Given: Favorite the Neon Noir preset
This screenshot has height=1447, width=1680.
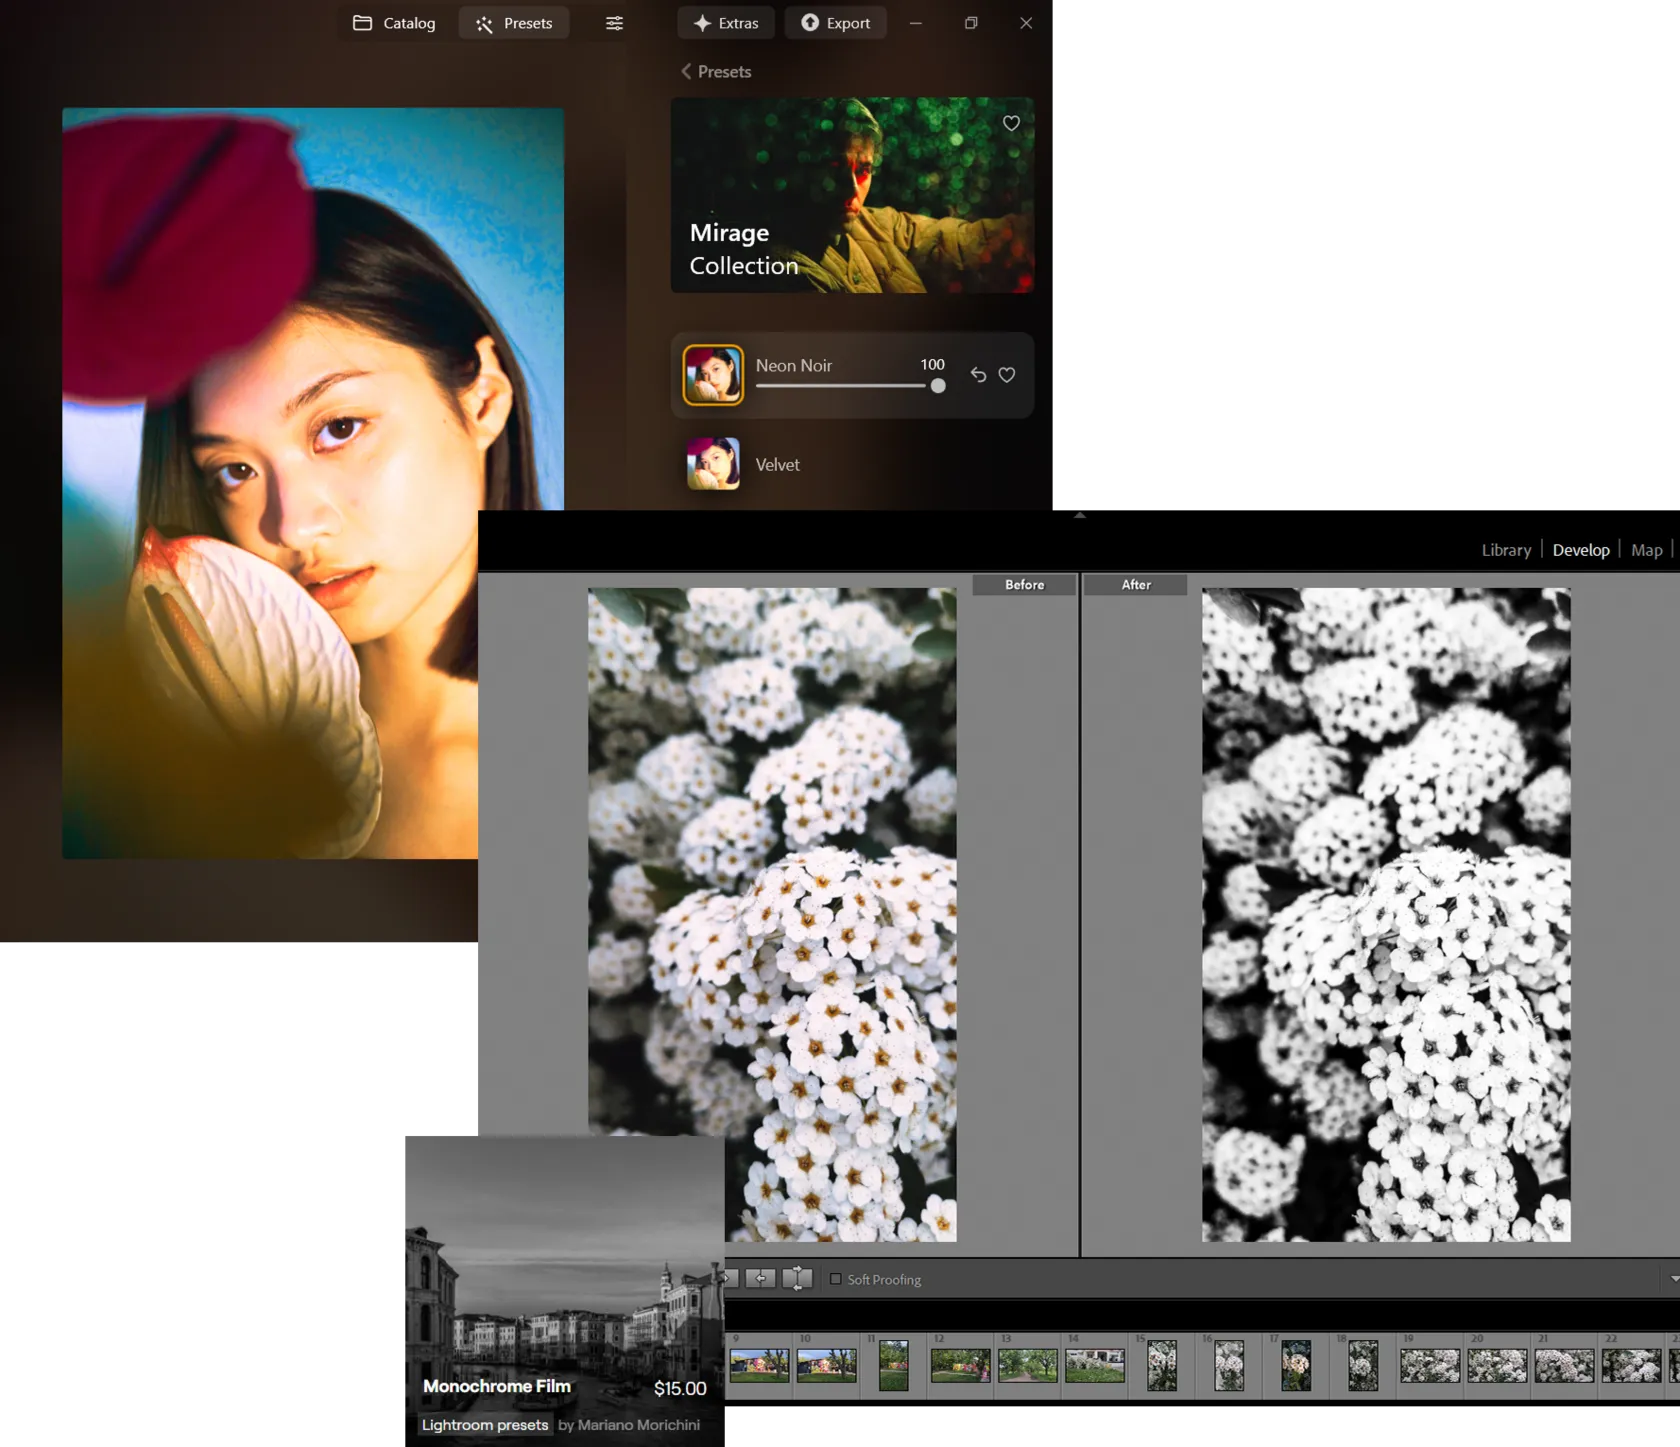Looking at the screenshot, I should tap(1007, 375).
